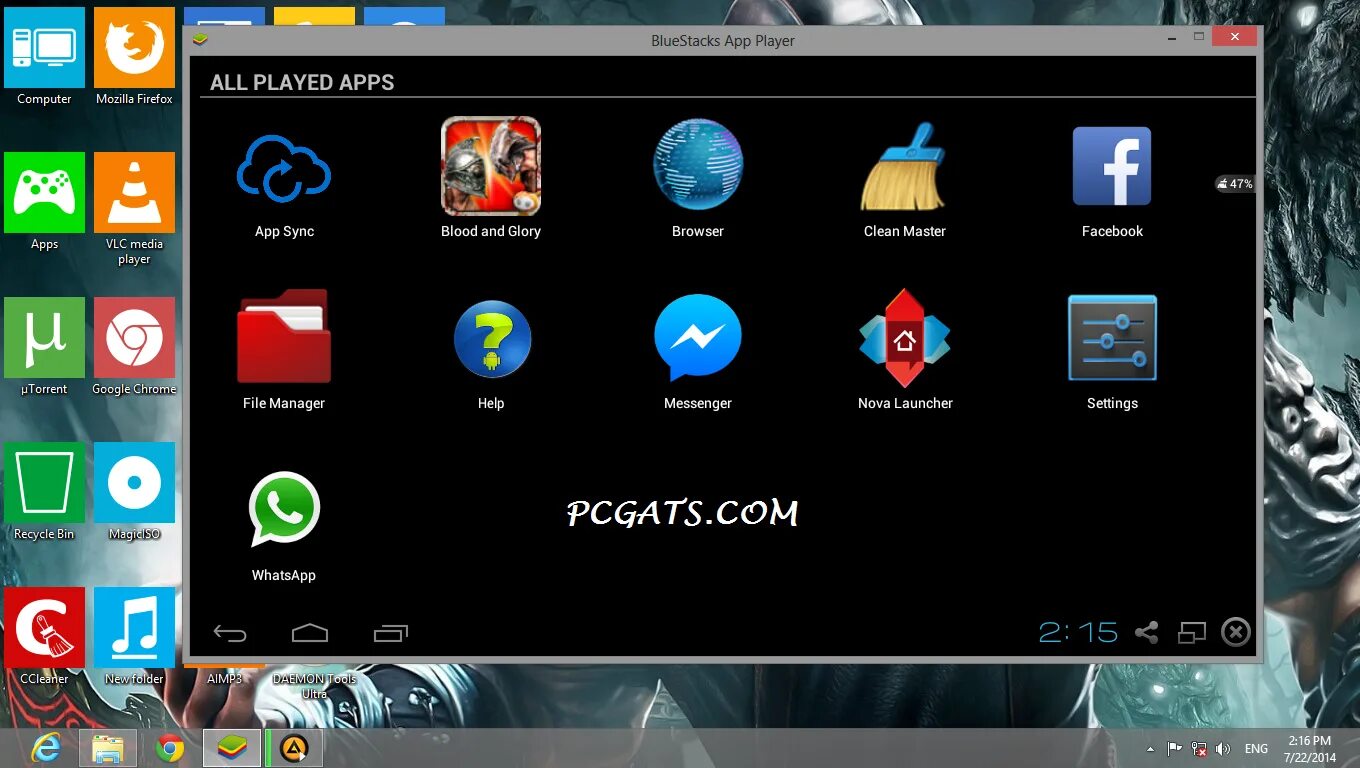Select the Apps desktop shortcut
The width and height of the screenshot is (1360, 768).
coord(44,201)
